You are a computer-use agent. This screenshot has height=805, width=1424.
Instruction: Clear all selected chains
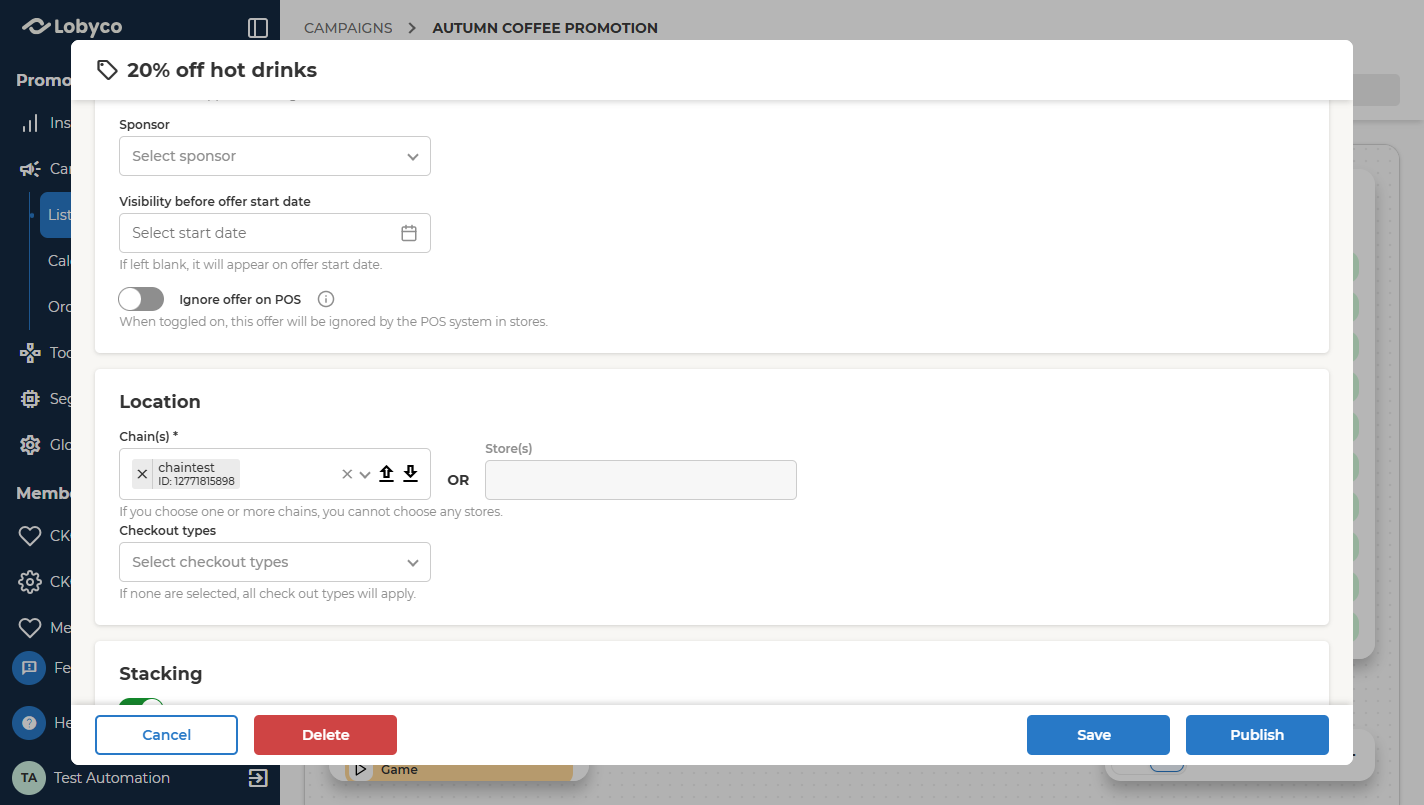pos(347,474)
